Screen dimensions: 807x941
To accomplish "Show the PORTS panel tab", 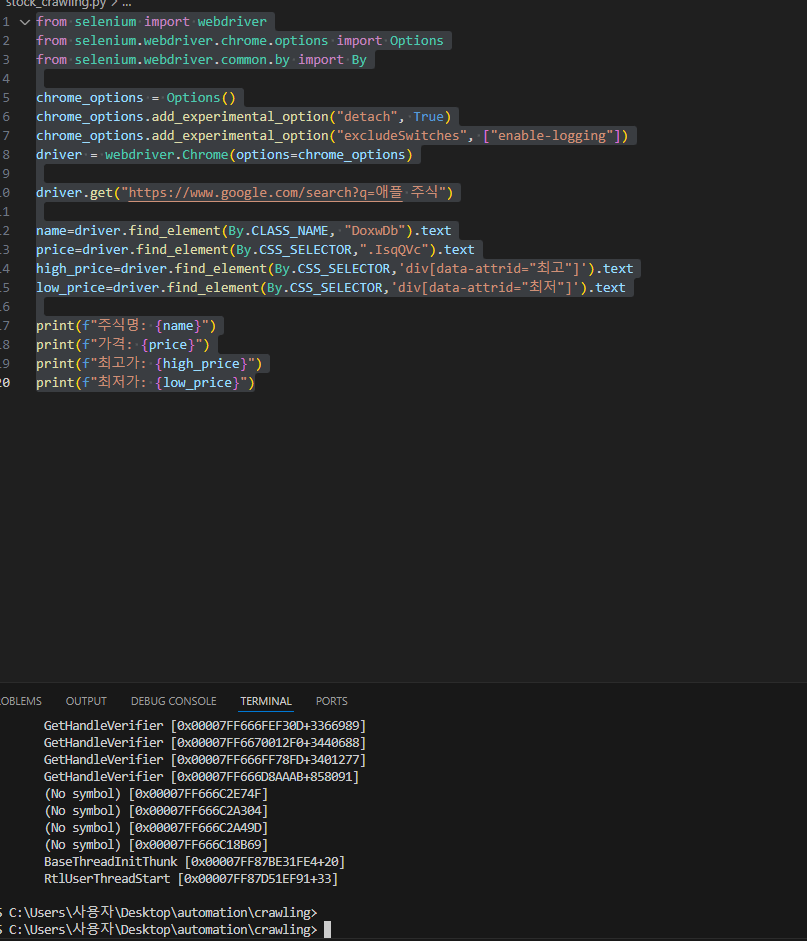I will coord(331,701).
